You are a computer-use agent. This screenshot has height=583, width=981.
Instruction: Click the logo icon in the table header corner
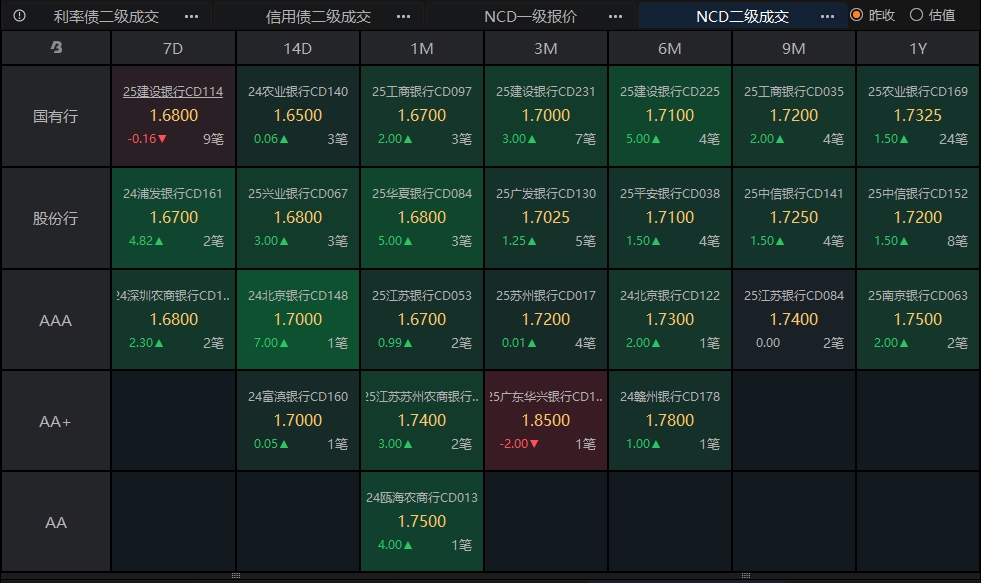(56, 47)
